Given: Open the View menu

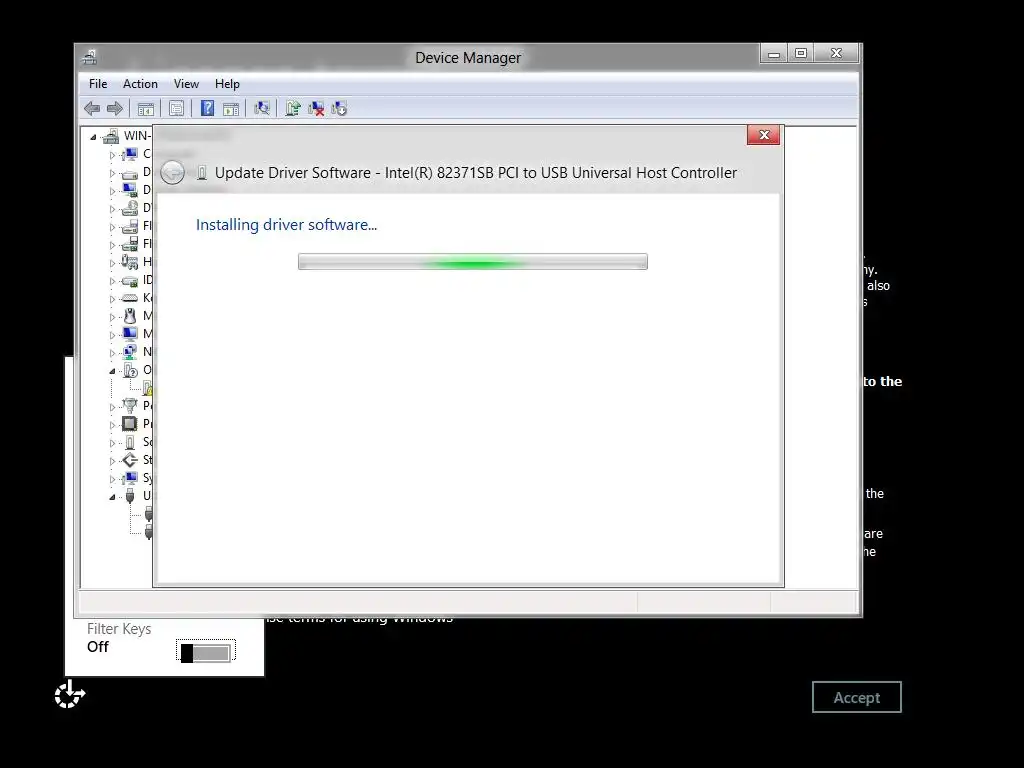Looking at the screenshot, I should pos(186,84).
